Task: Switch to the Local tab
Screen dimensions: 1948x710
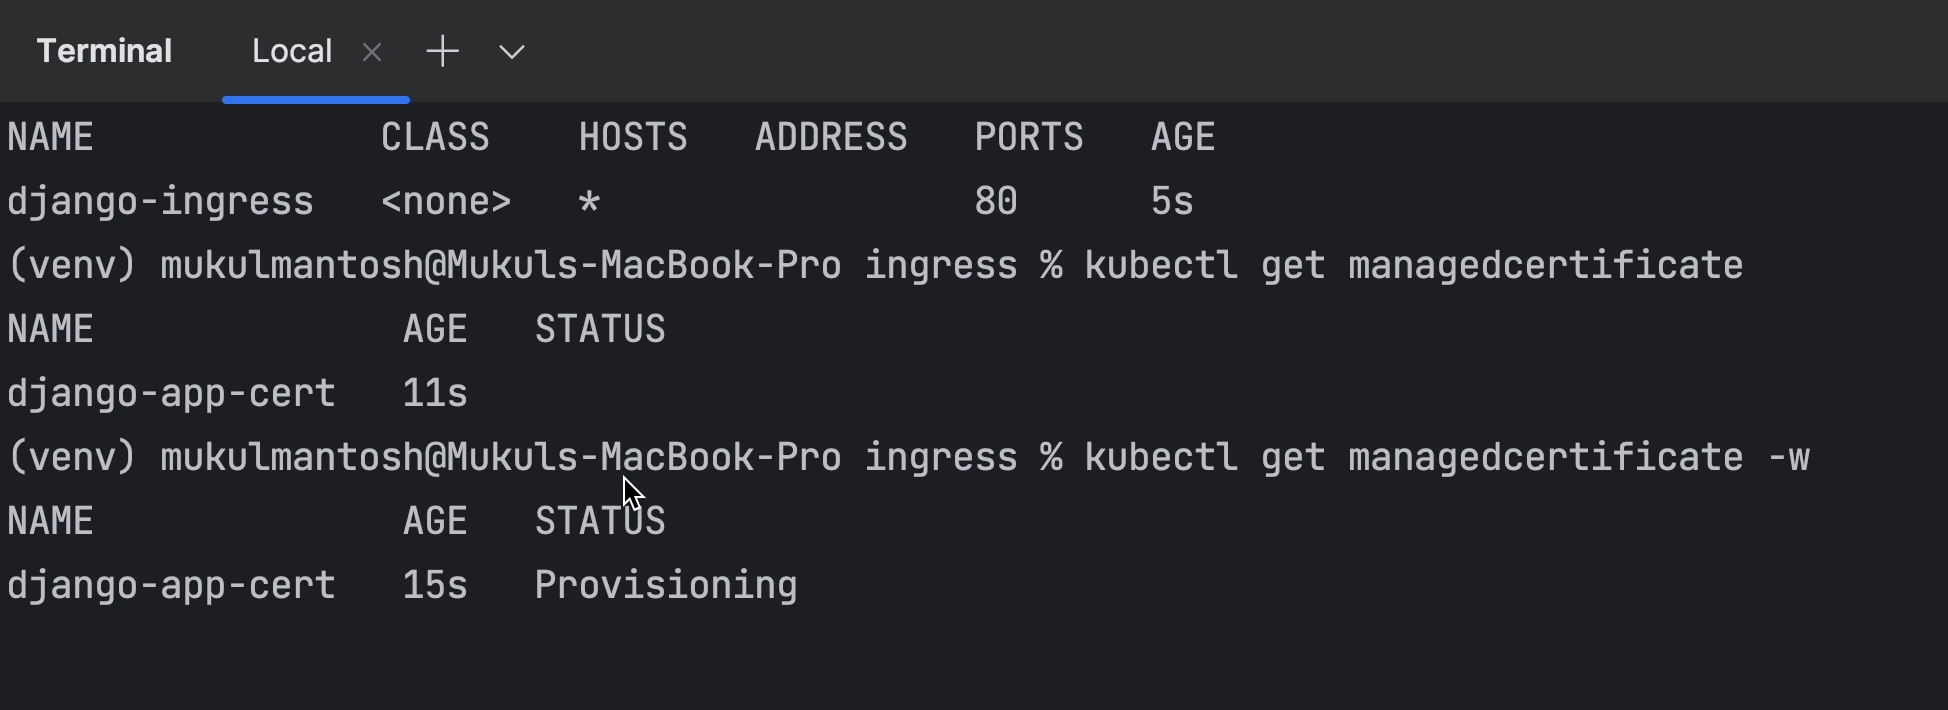Action: pyautogui.click(x=291, y=52)
